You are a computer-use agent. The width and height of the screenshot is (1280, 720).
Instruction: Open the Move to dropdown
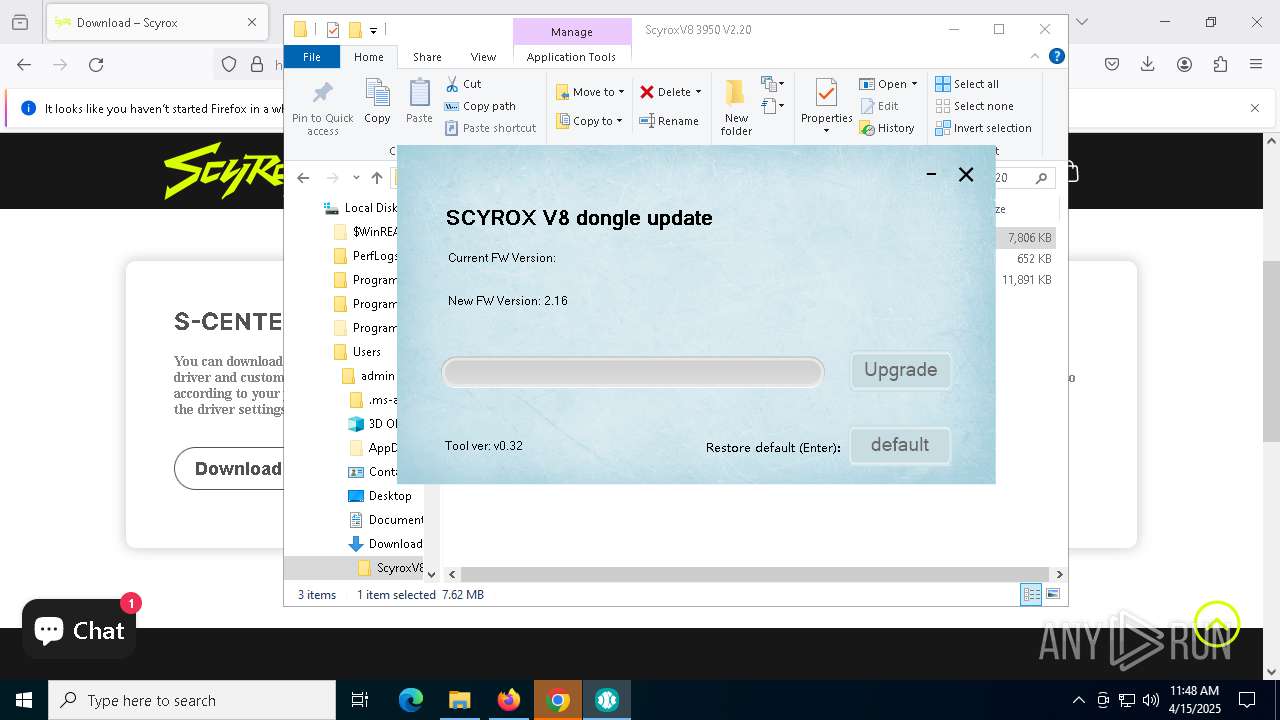(590, 92)
